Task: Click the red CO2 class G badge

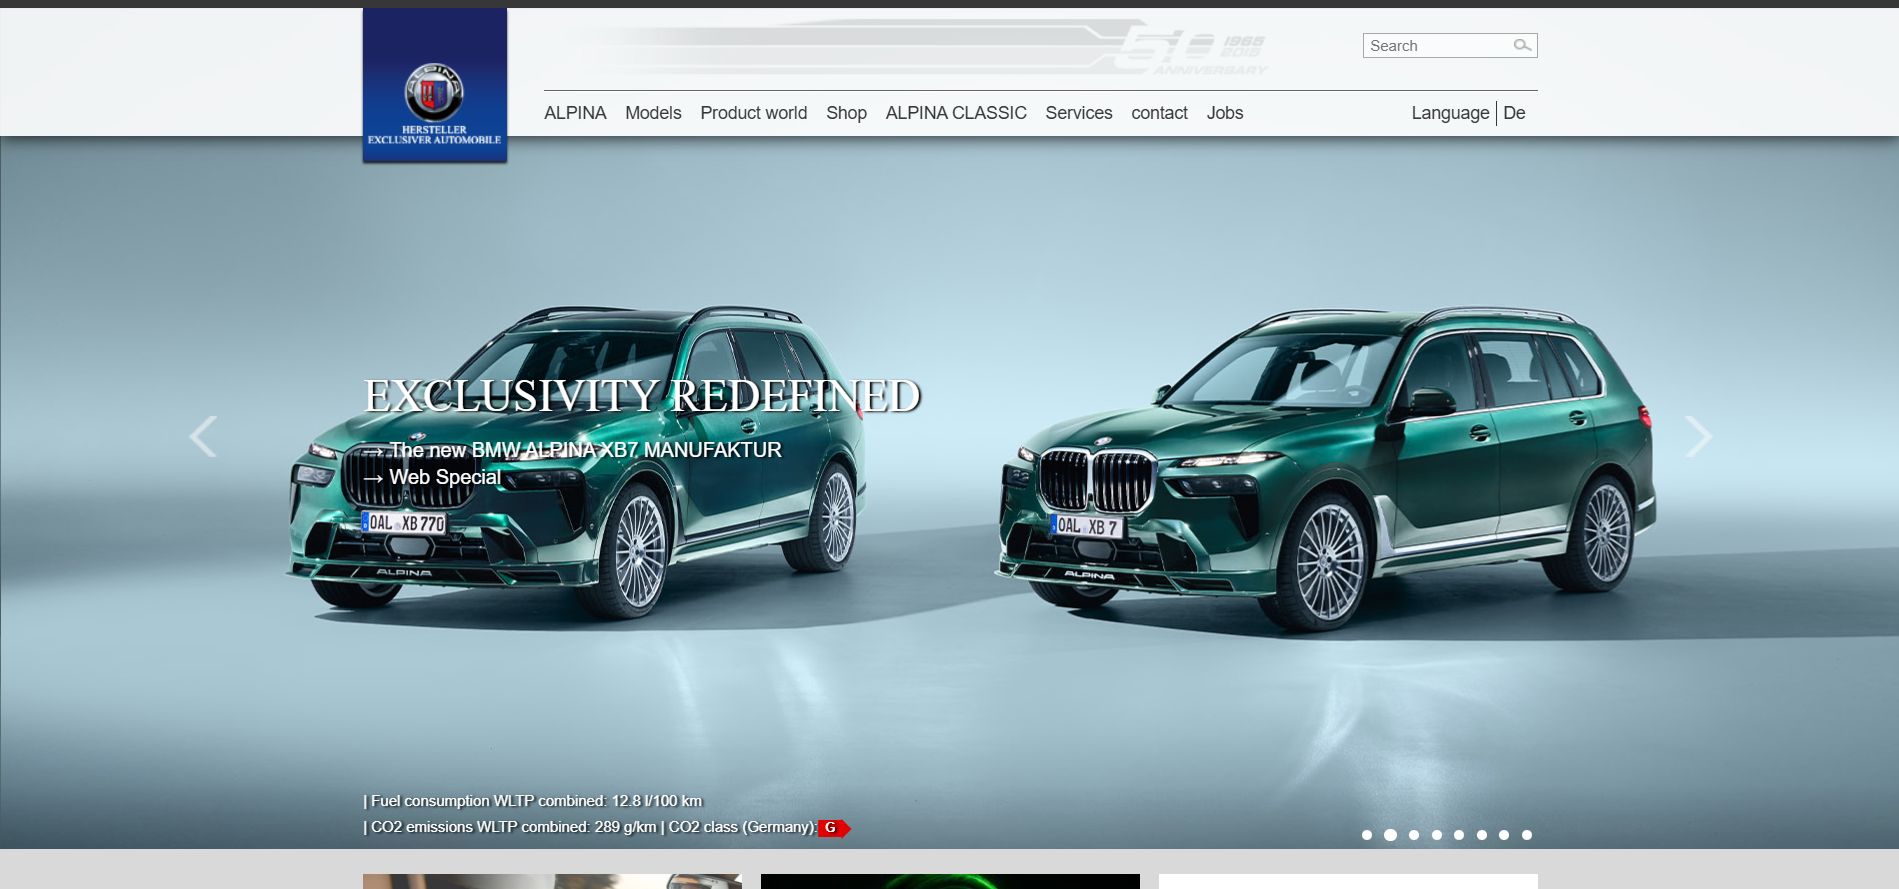Action: tap(832, 828)
